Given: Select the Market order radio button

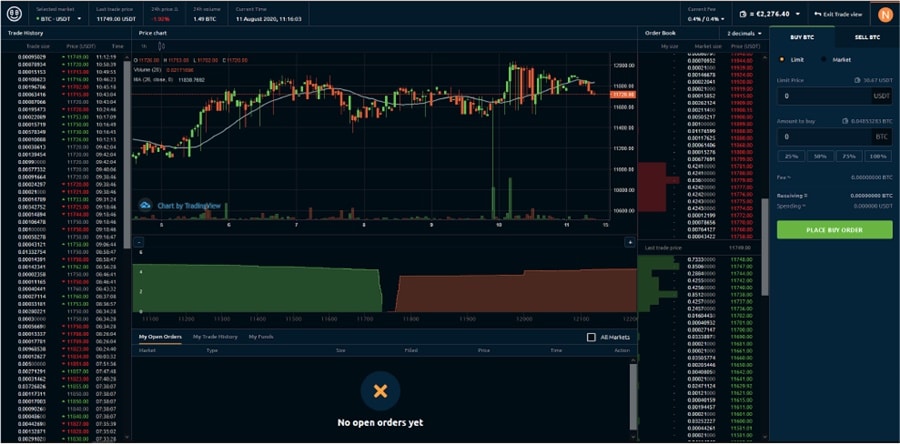Looking at the screenshot, I should 825,59.
